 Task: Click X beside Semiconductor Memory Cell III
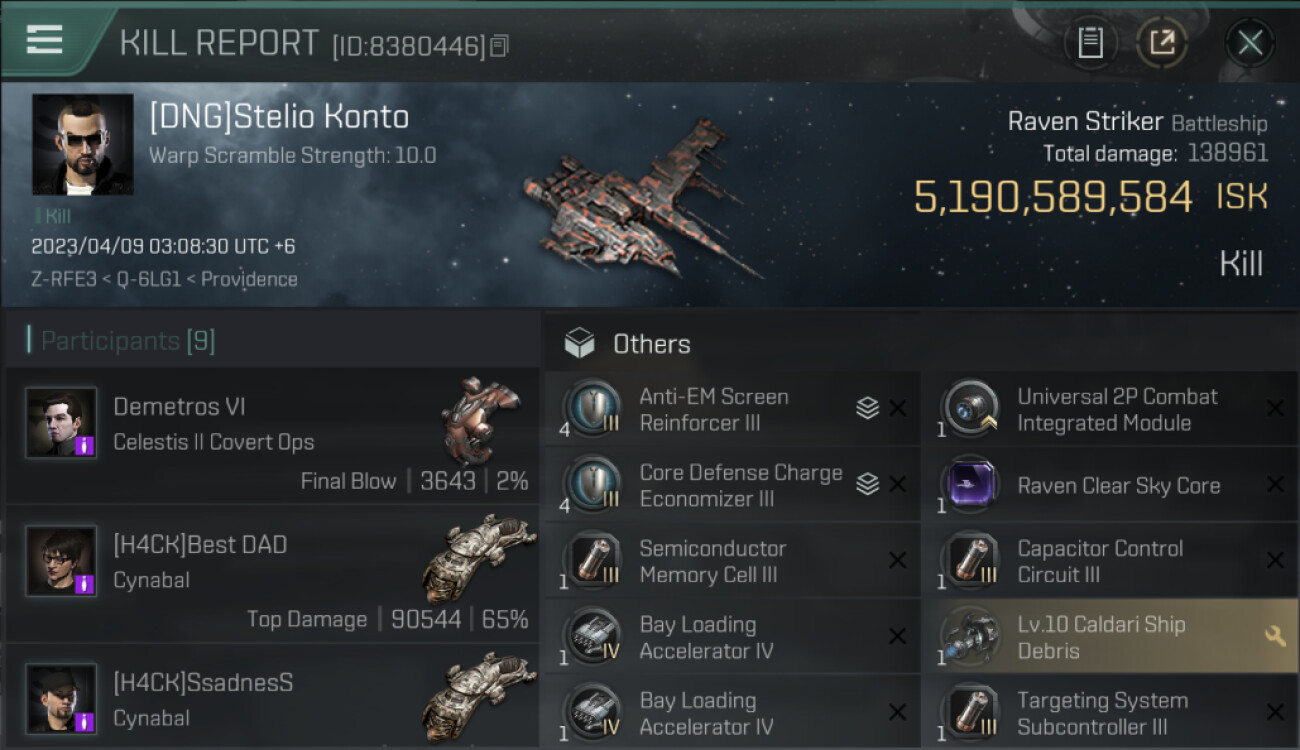898,560
